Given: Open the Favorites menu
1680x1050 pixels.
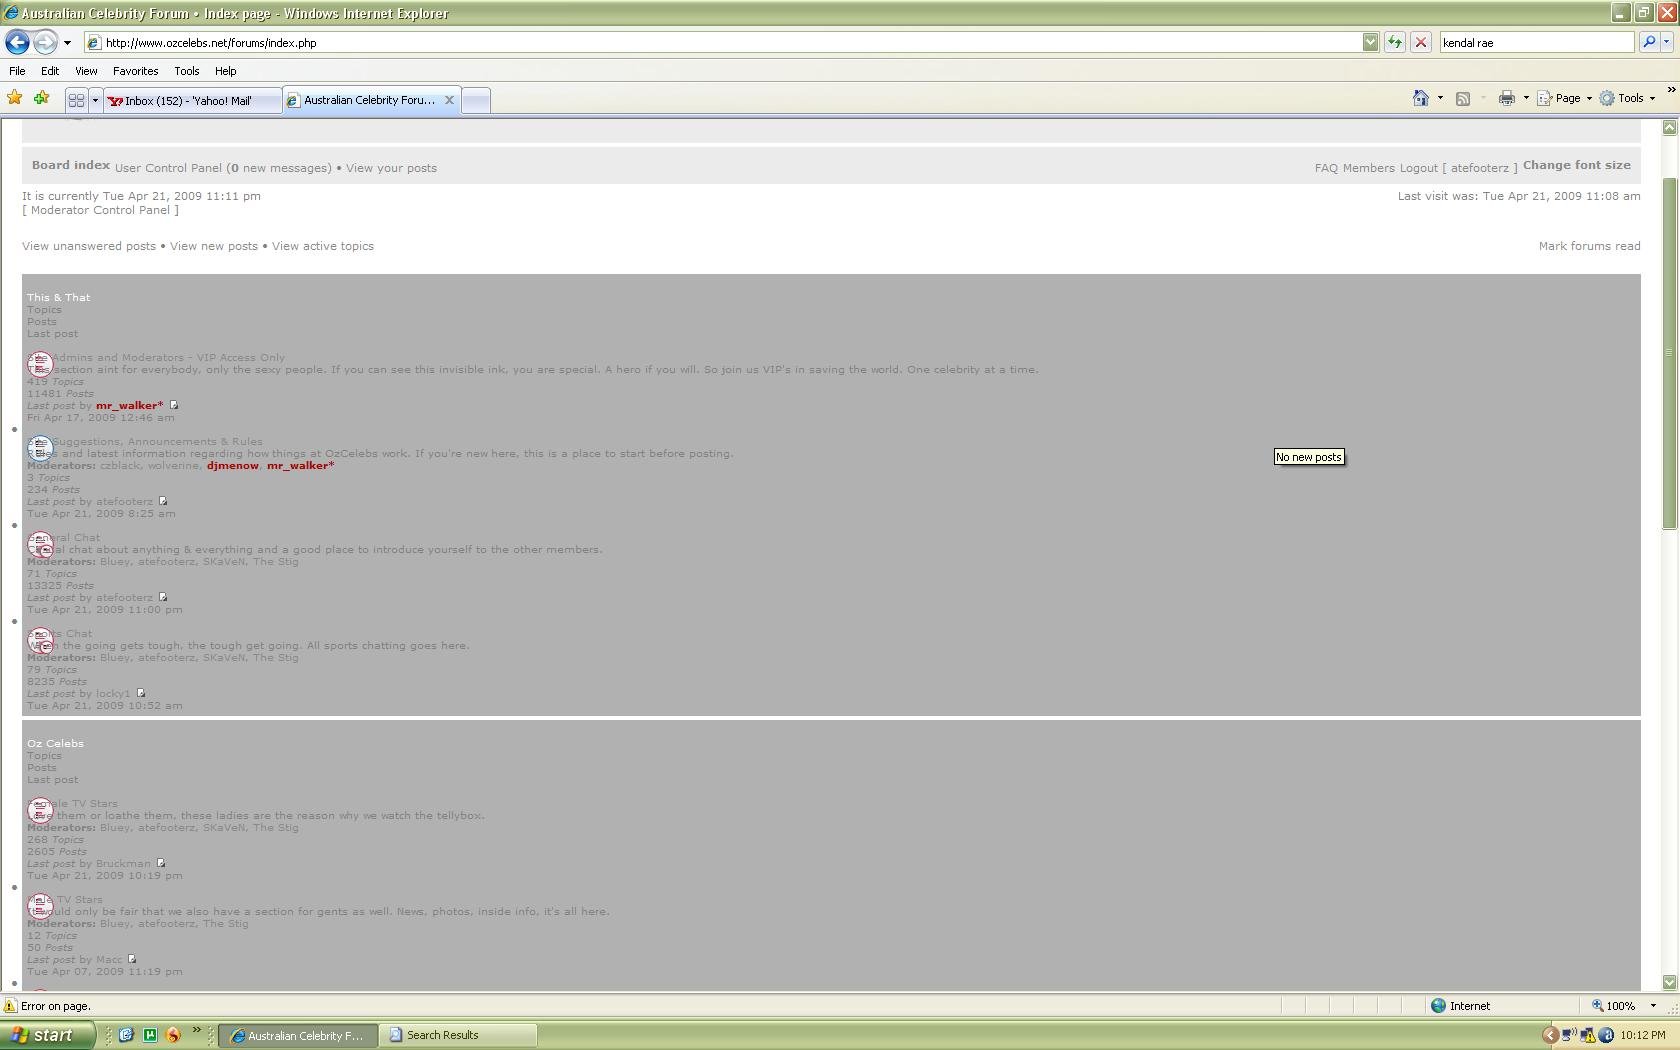Looking at the screenshot, I should (x=135, y=71).
